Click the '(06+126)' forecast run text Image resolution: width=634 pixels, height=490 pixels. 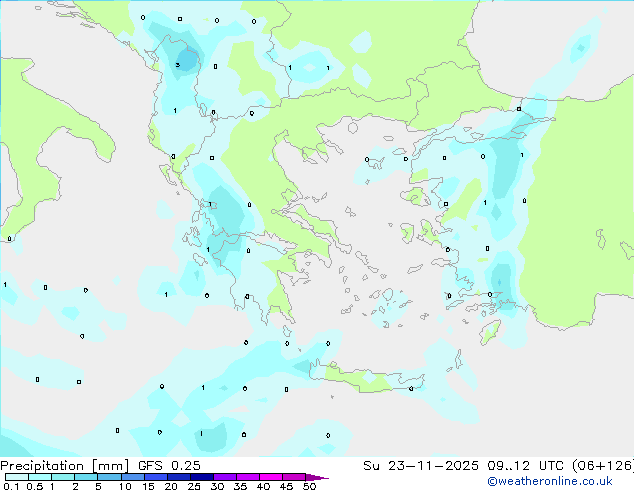[603, 466]
